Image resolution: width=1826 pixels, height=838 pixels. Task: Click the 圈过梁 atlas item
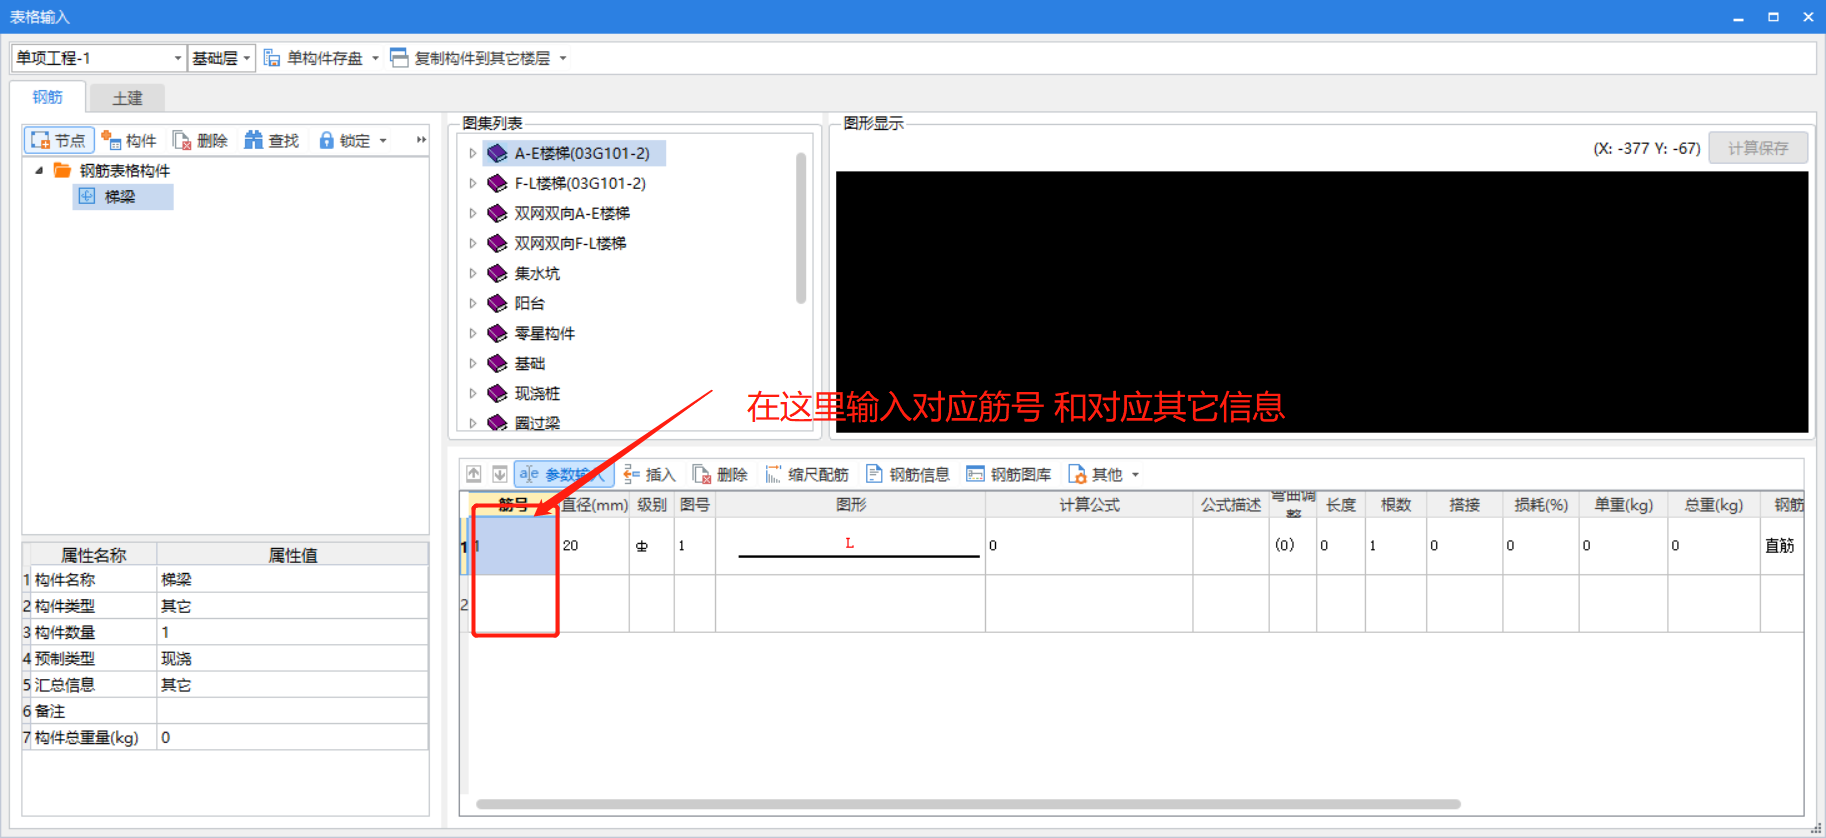pyautogui.click(x=537, y=423)
